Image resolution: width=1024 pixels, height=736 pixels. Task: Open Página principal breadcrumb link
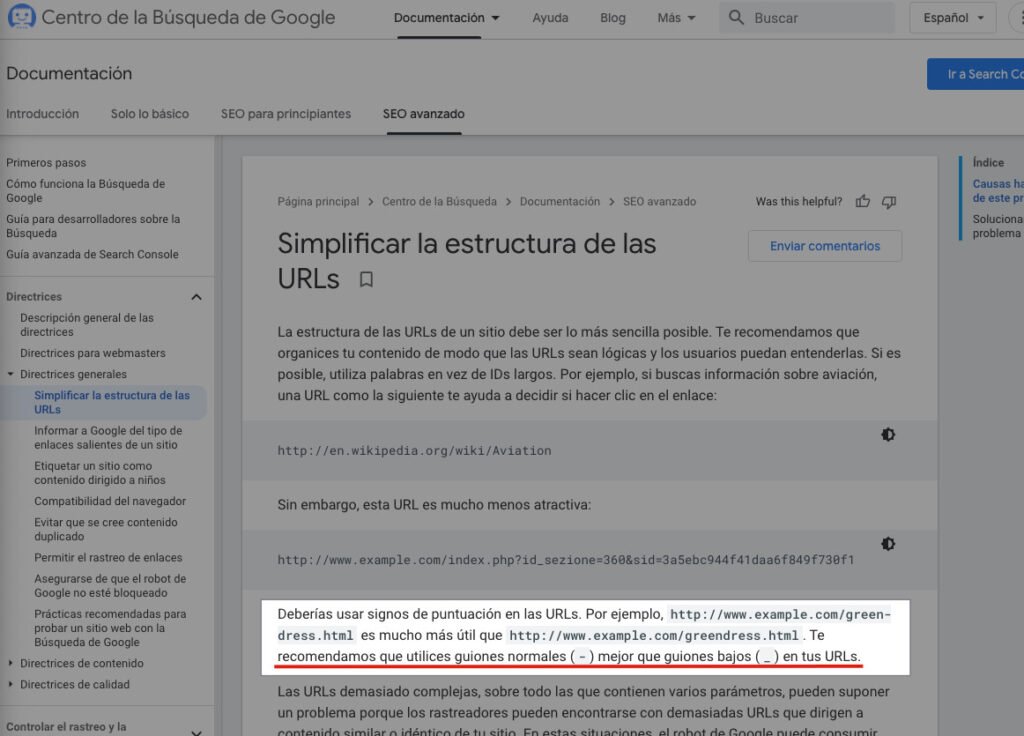(318, 202)
